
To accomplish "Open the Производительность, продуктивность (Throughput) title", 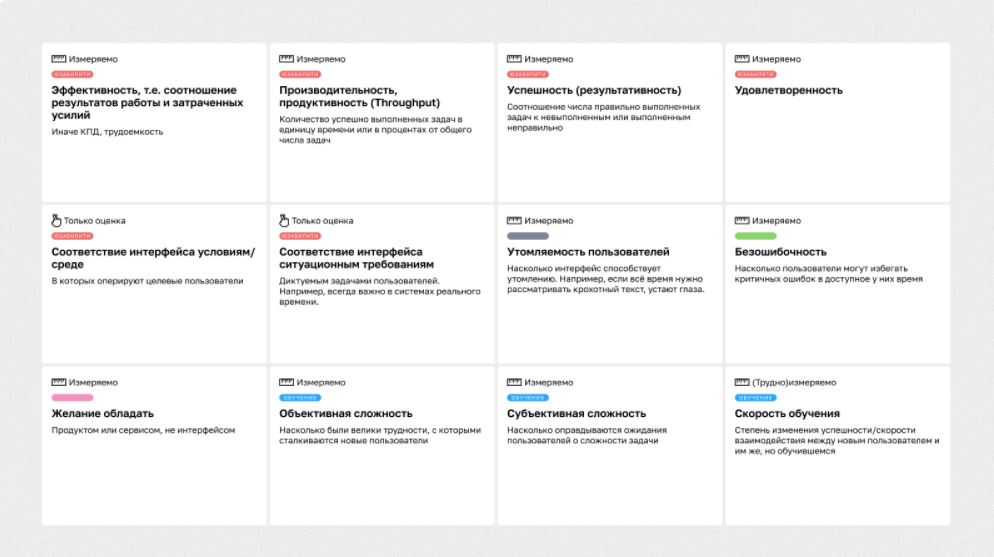I will tap(359, 96).
